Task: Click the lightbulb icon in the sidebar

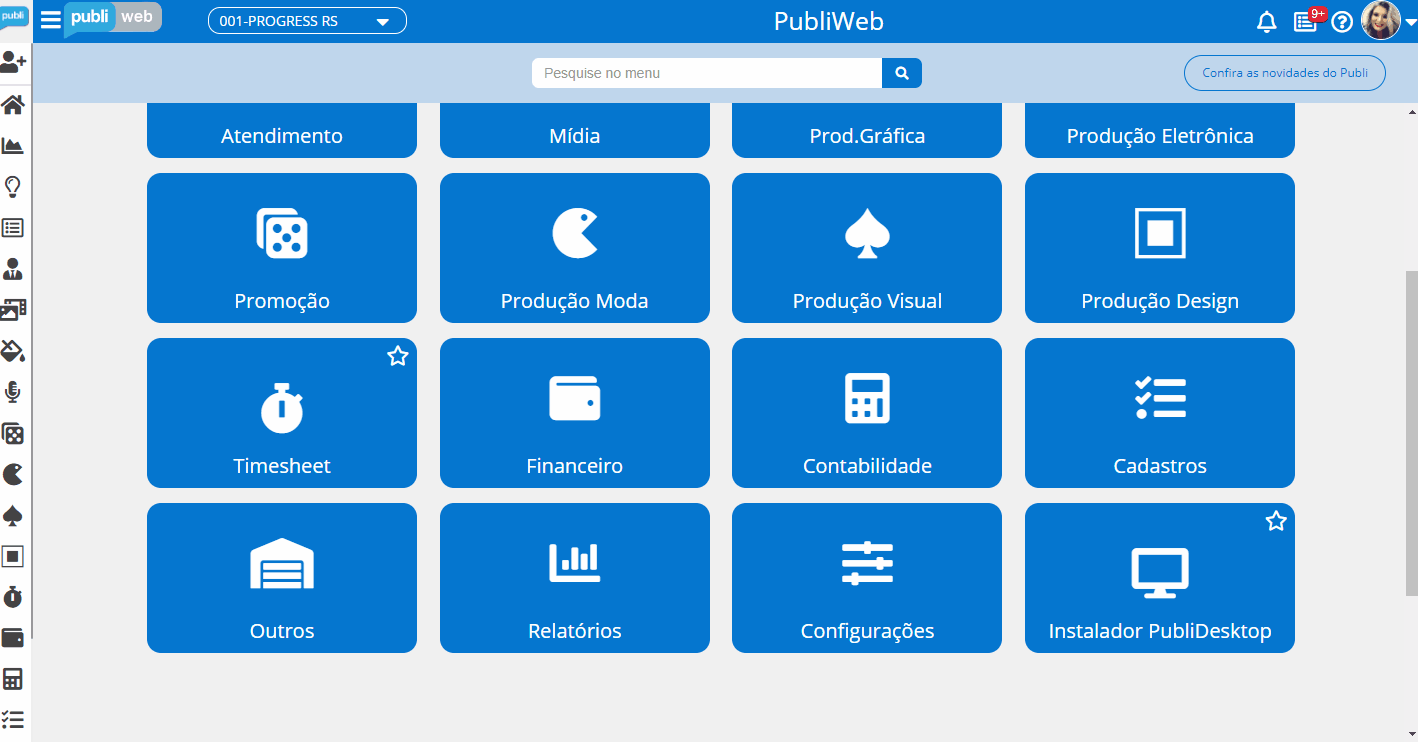Action: coord(13,187)
